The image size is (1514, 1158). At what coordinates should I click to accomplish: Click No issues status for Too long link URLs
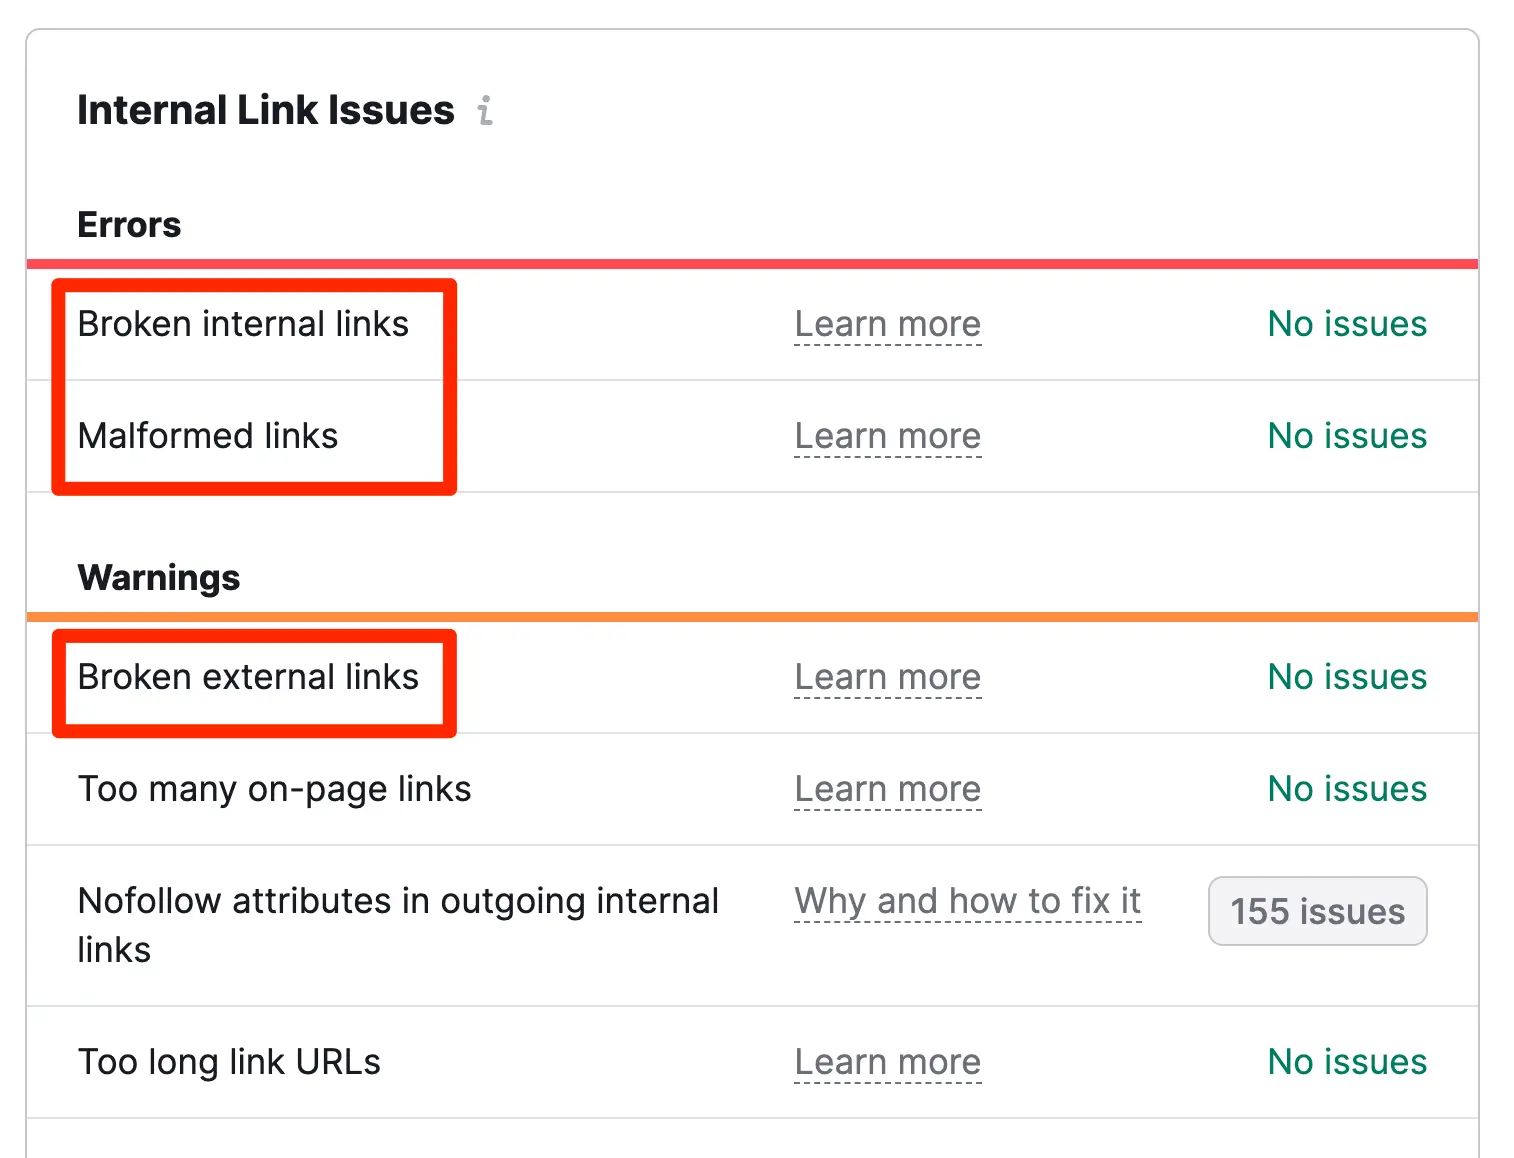[1346, 1062]
